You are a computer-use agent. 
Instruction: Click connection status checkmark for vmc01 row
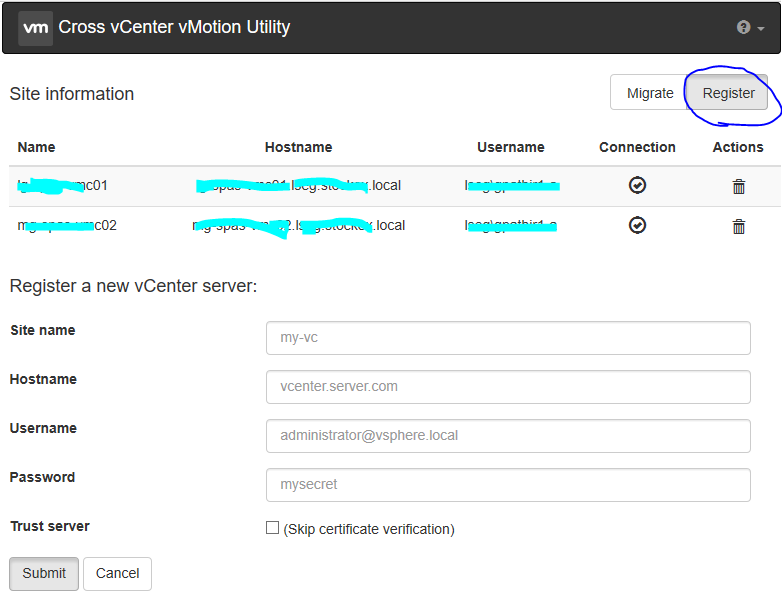click(637, 185)
